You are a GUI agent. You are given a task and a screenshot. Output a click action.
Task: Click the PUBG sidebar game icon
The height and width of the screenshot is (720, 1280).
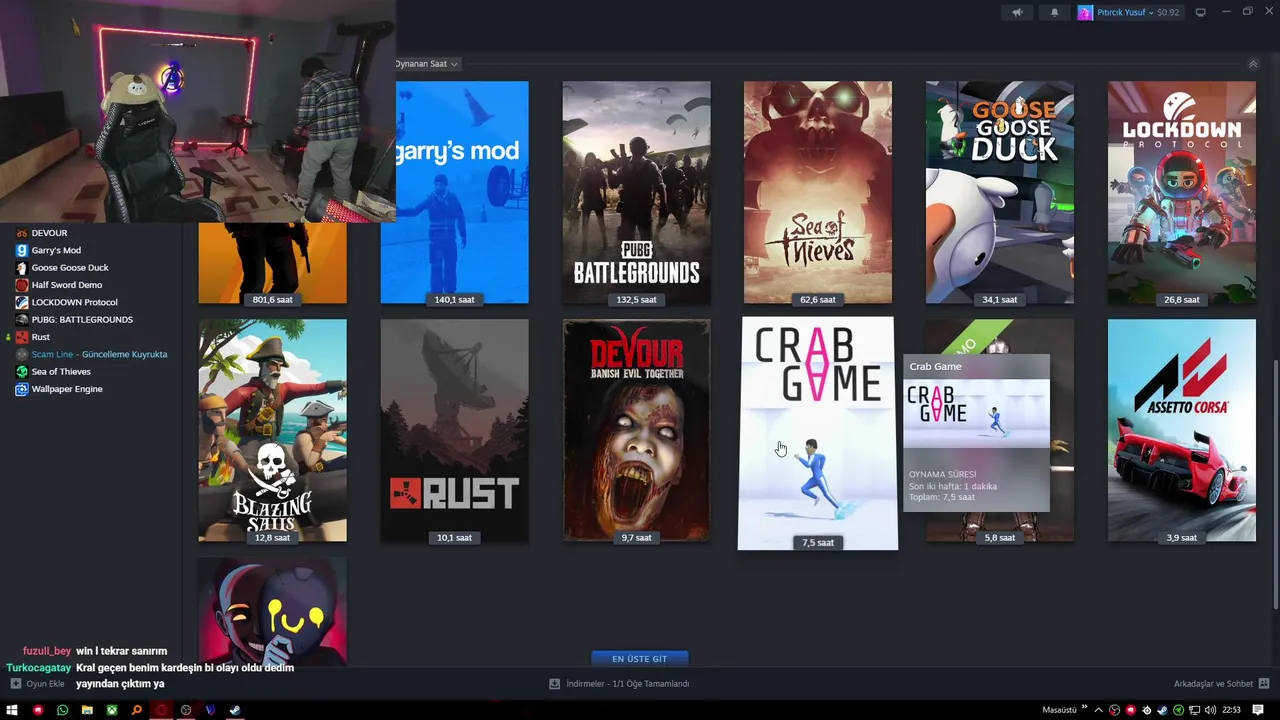coord(22,320)
